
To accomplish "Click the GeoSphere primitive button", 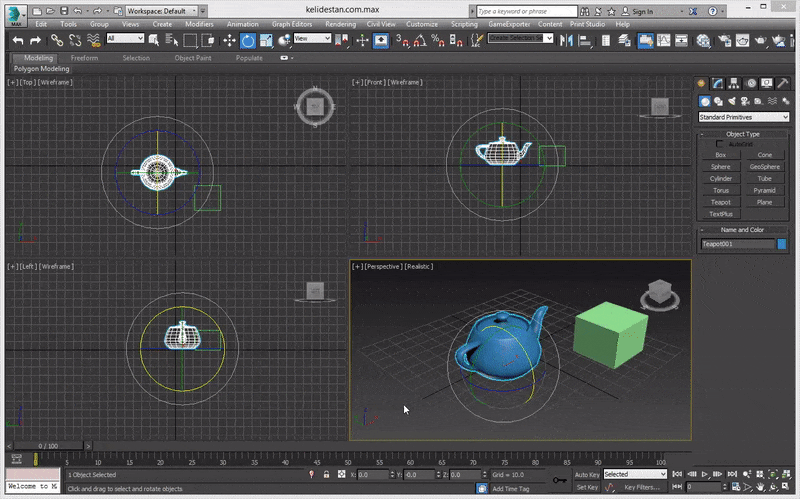I will 764,167.
